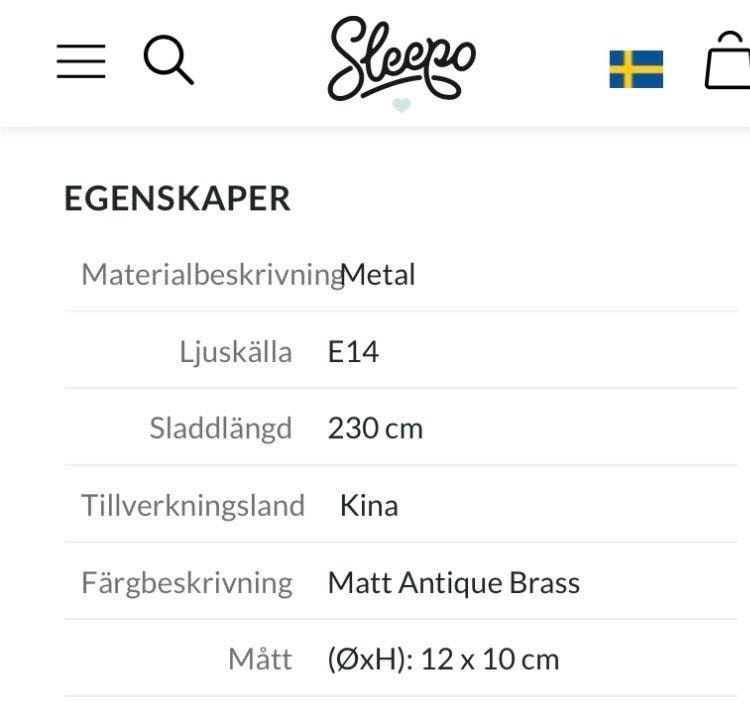Image resolution: width=750 pixels, height=724 pixels.
Task: Click the EGENSKAPER section heading
Action: [x=177, y=198]
